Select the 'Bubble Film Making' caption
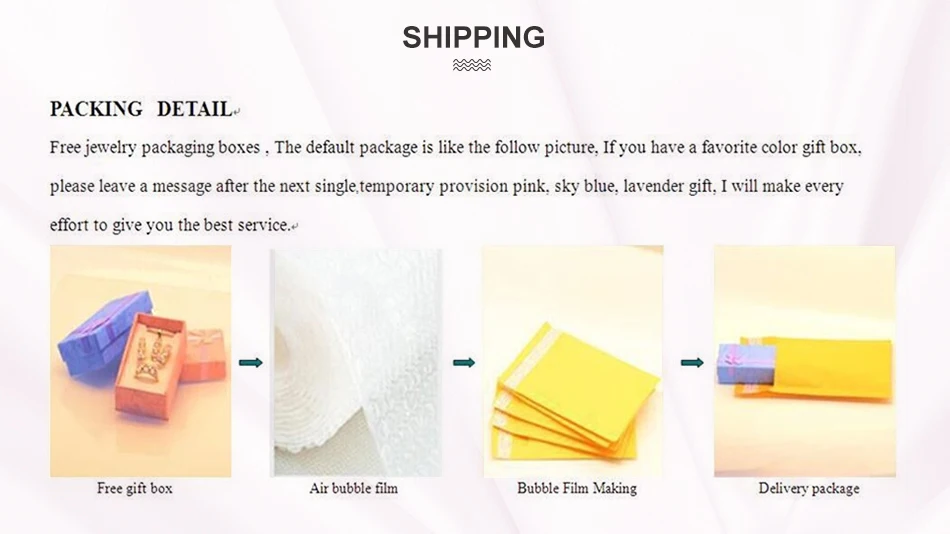Image resolution: width=950 pixels, height=534 pixels. click(577, 489)
